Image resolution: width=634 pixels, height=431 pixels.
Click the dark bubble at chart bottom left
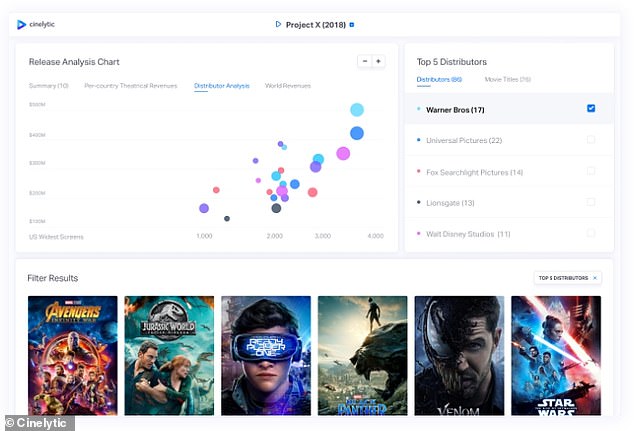click(227, 218)
